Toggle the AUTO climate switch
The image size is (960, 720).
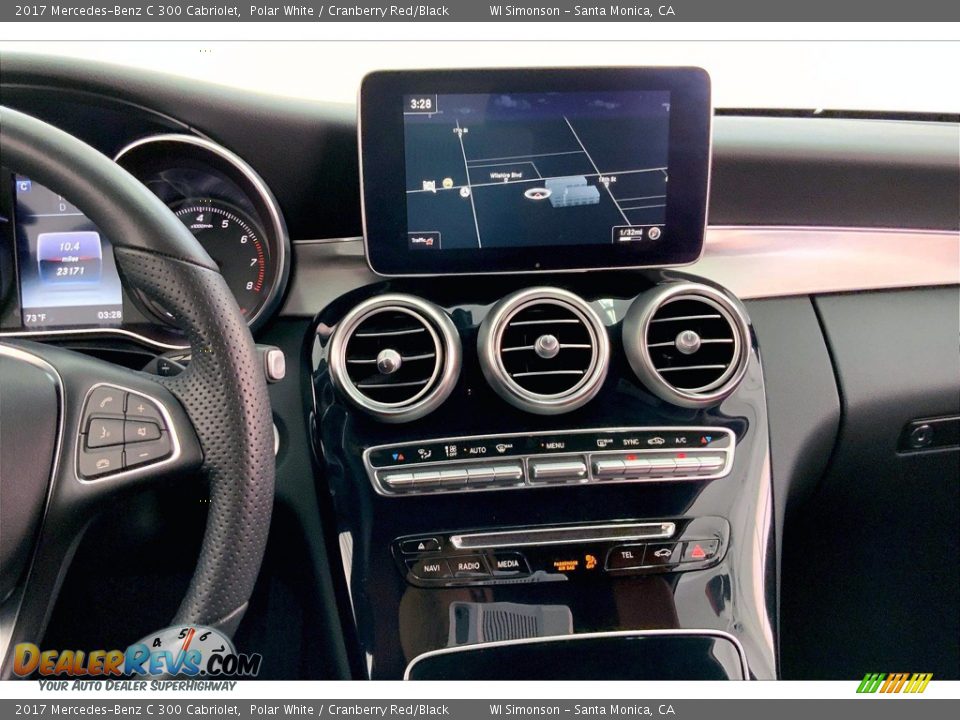[x=480, y=475]
